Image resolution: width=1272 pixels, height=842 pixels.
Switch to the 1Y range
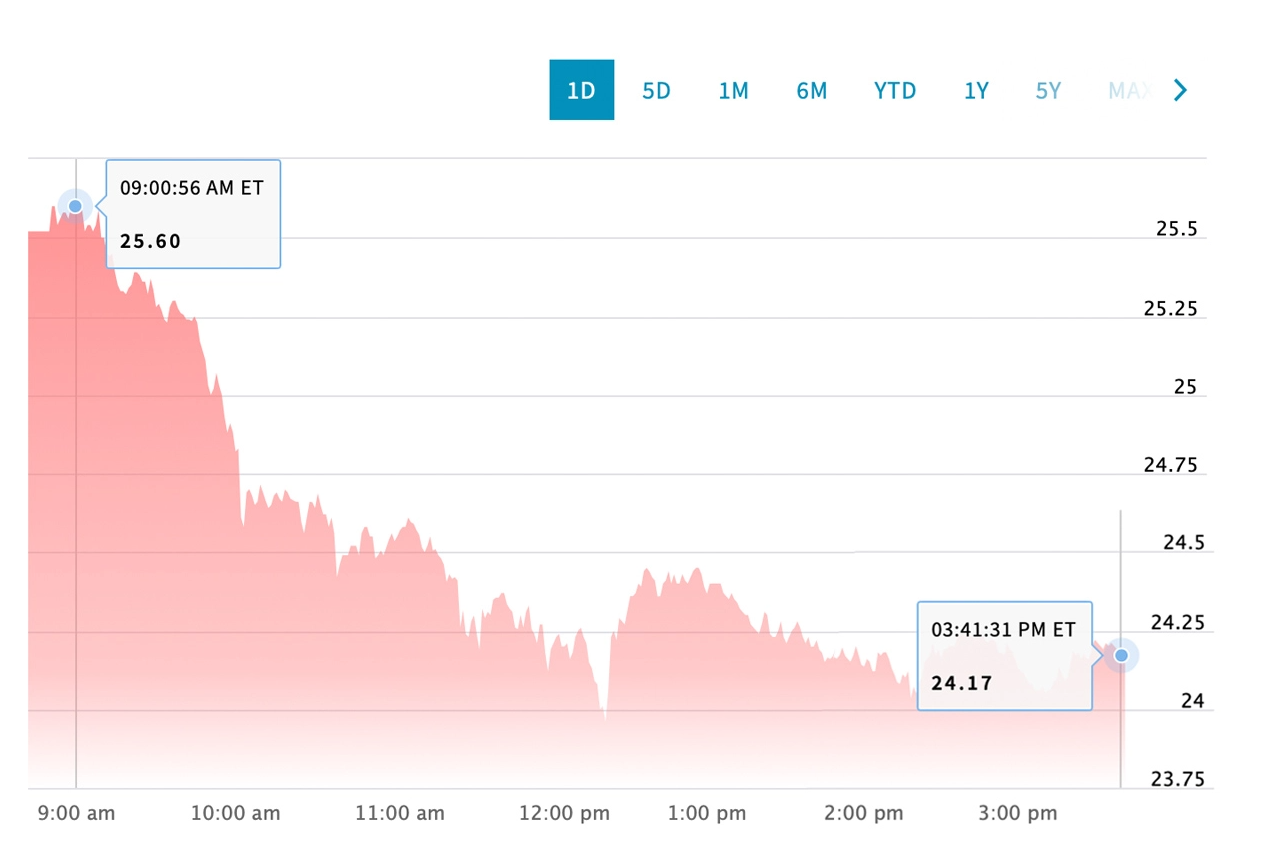(x=976, y=90)
